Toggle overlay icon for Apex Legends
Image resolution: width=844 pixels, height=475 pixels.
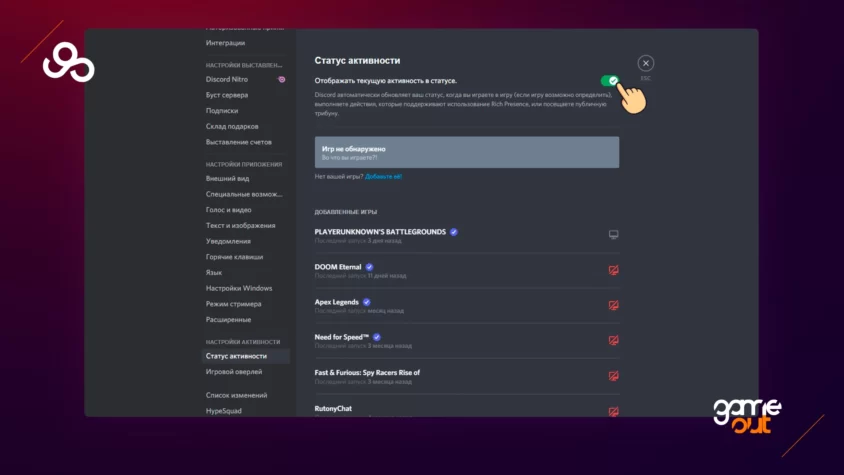(613, 305)
